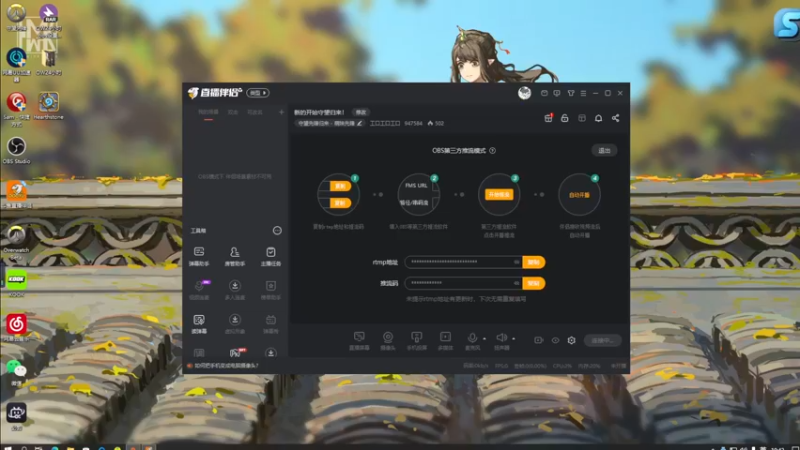Click the orange button in step 3 circle
The height and width of the screenshot is (450, 800).
499,194
